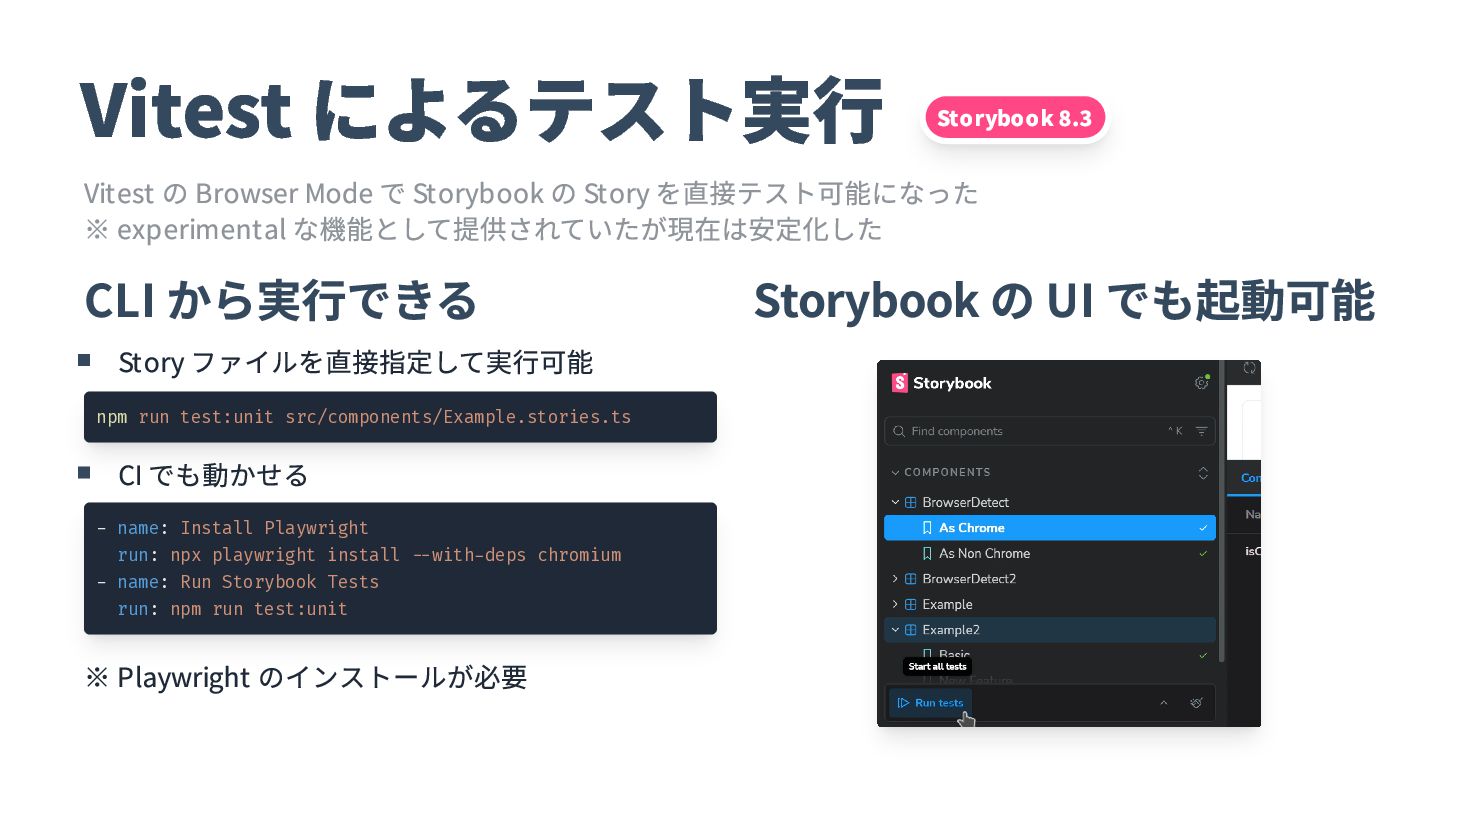Collapse the COMPONENTS section chevron
The height and width of the screenshot is (828, 1470).
click(895, 472)
